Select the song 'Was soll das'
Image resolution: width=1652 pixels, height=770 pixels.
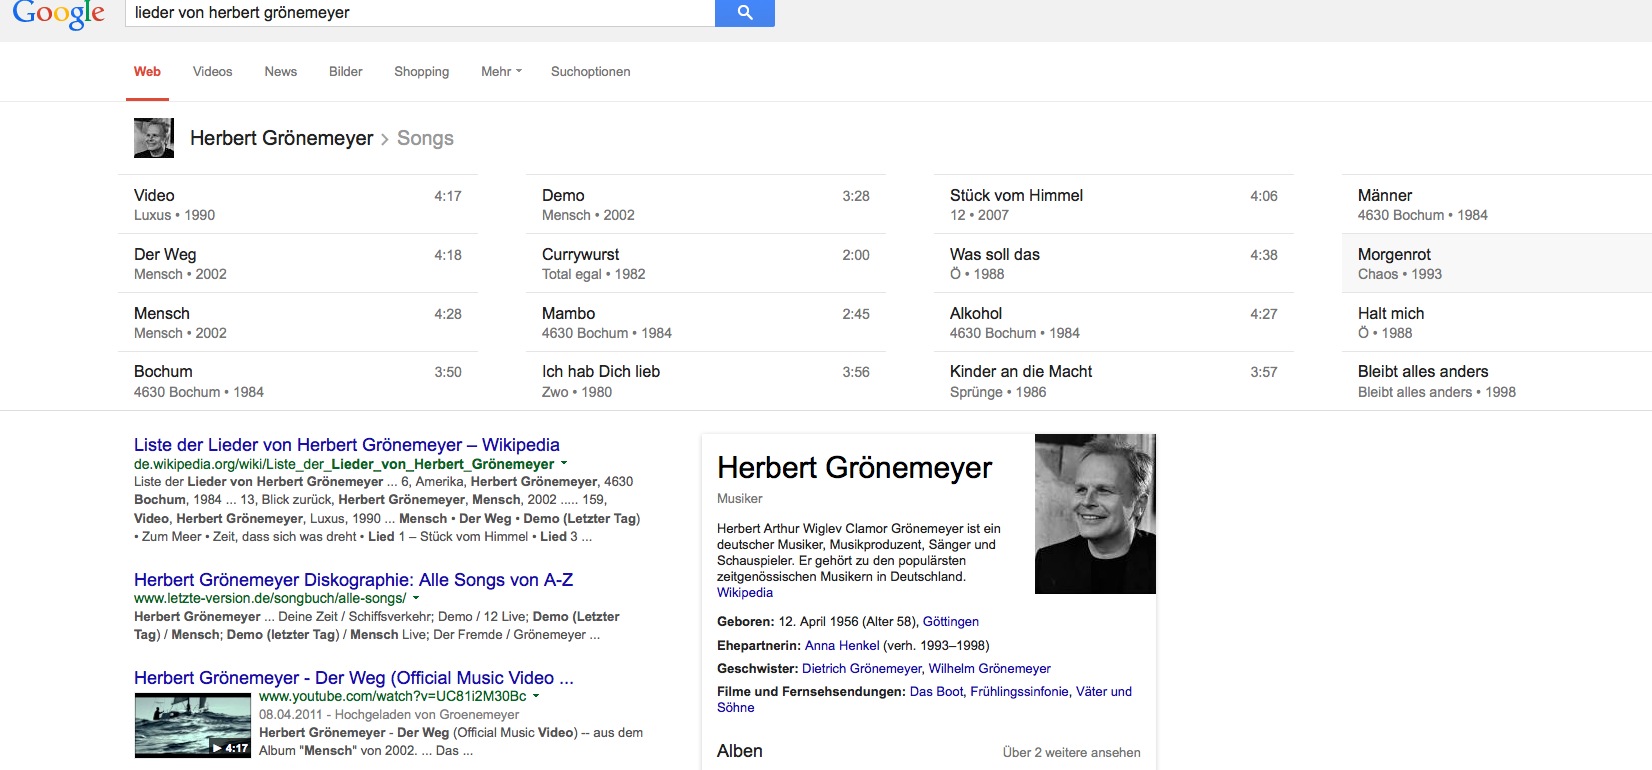tap(1114, 263)
